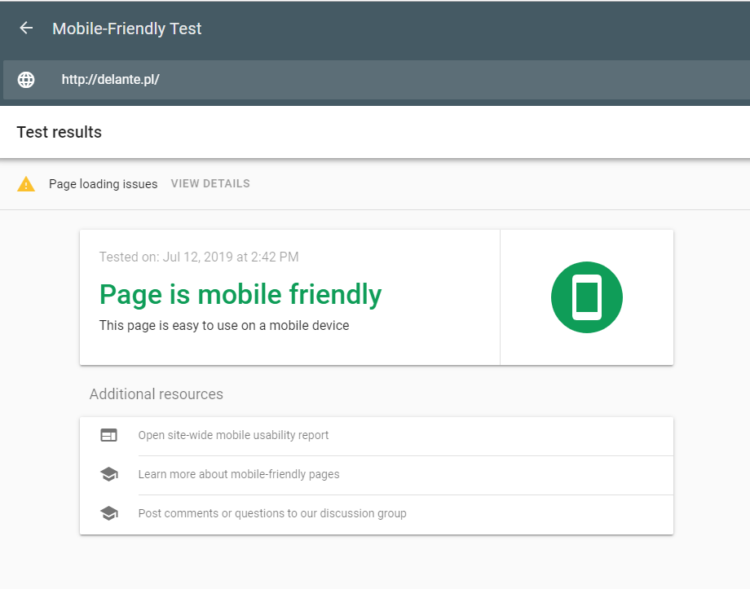Viewport: 750px width, 589px height.
Task: Click the site-wide usability report icon
Action: coord(109,435)
